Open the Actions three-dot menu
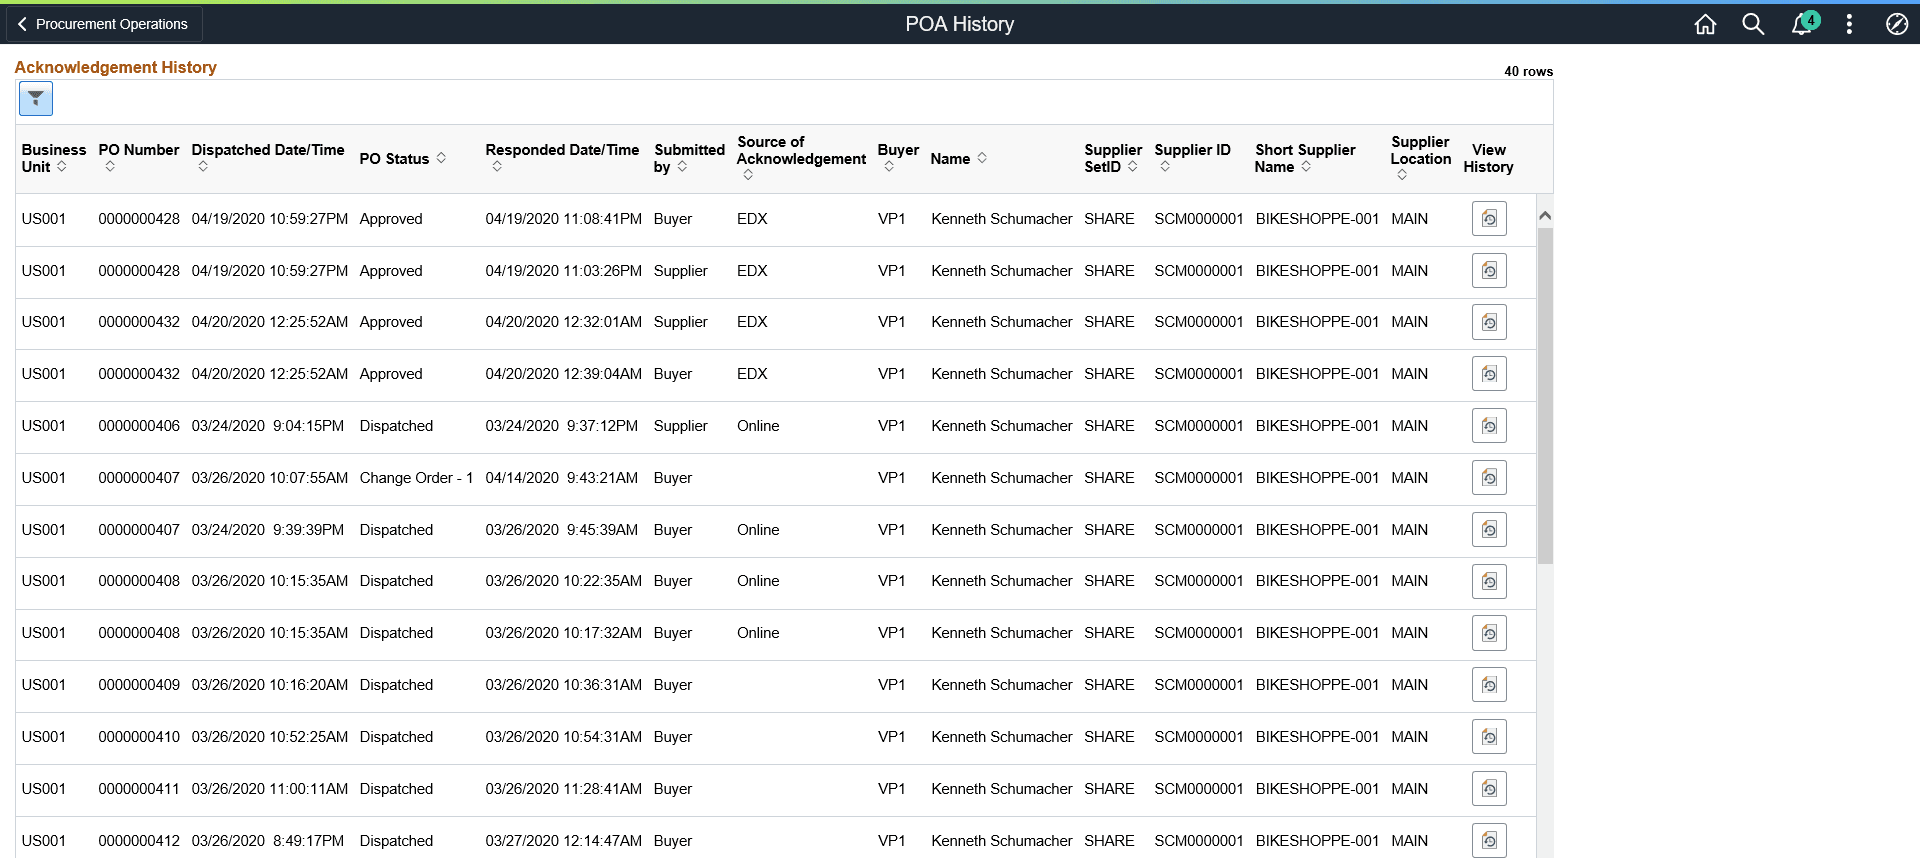This screenshot has width=1920, height=858. (1849, 24)
